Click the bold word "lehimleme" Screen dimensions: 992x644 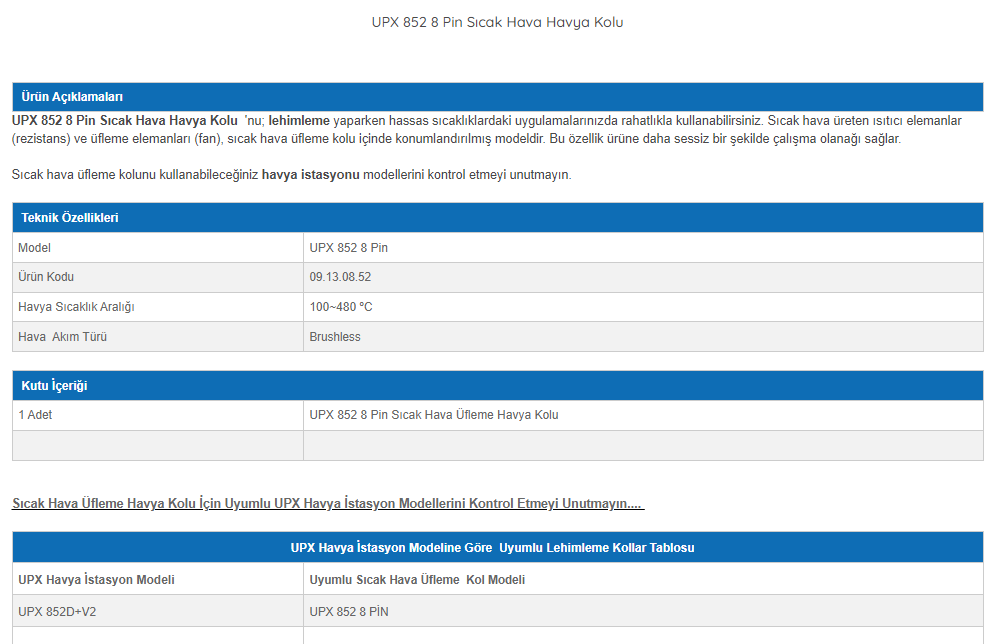(x=299, y=121)
